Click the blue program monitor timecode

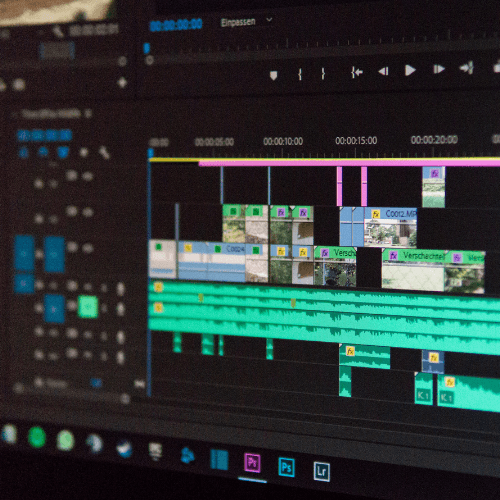pyautogui.click(x=176, y=25)
